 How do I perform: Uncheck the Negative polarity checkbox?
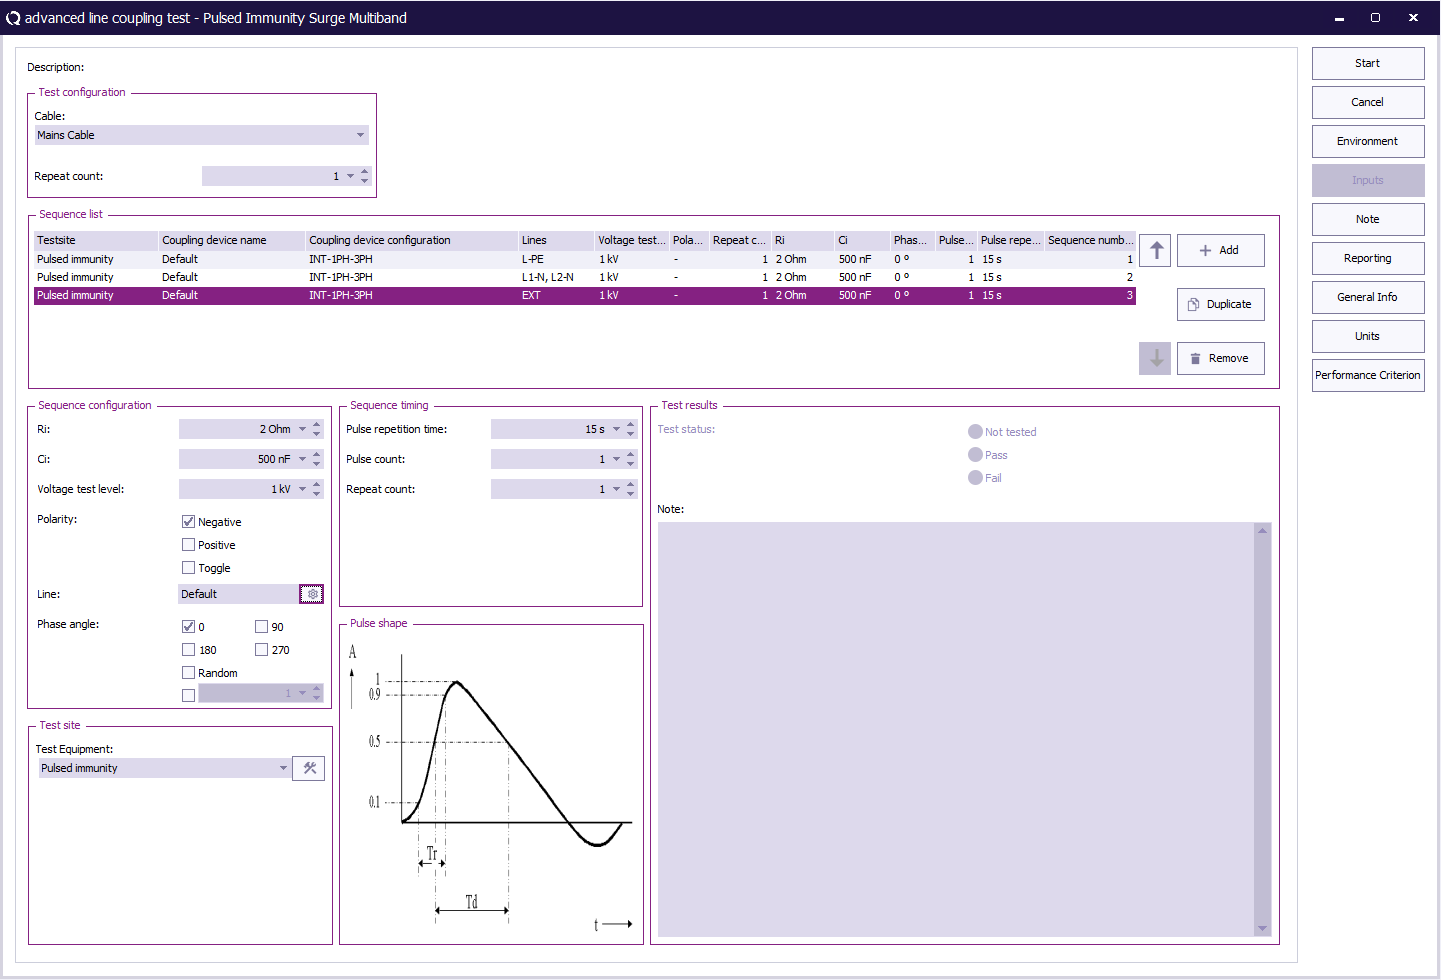(189, 522)
